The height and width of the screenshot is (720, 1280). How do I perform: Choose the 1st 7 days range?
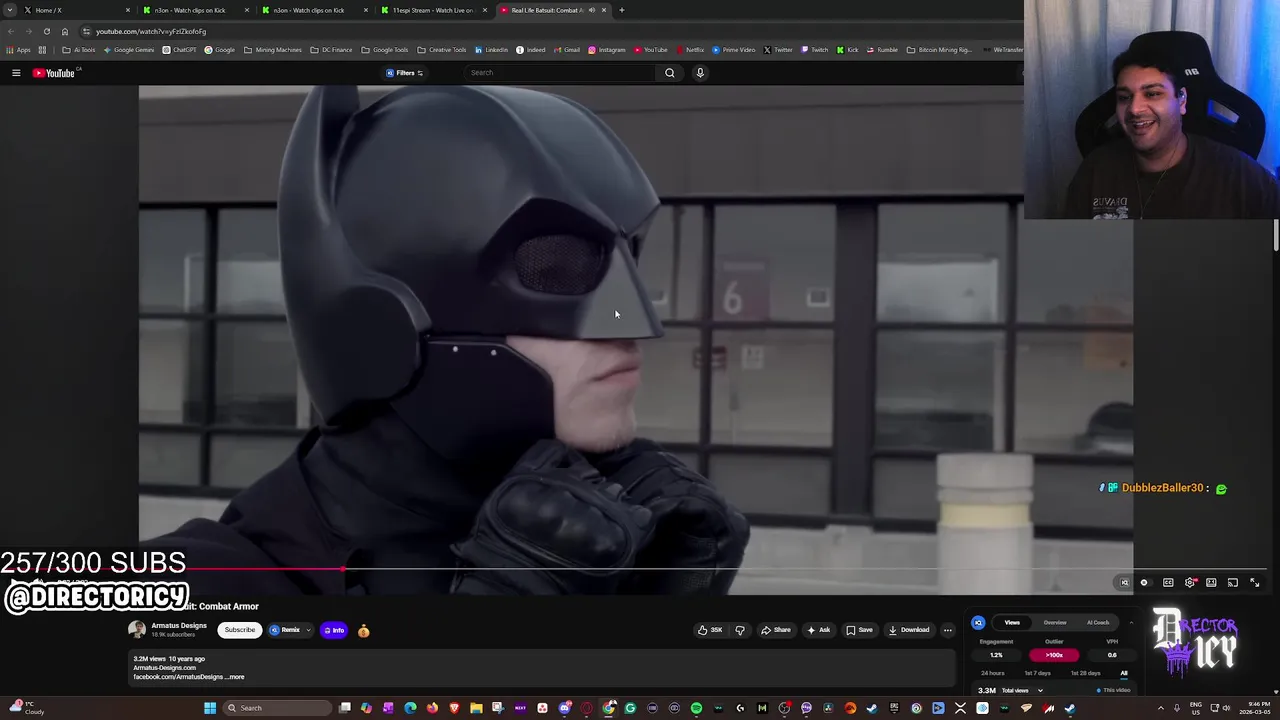(x=1038, y=673)
